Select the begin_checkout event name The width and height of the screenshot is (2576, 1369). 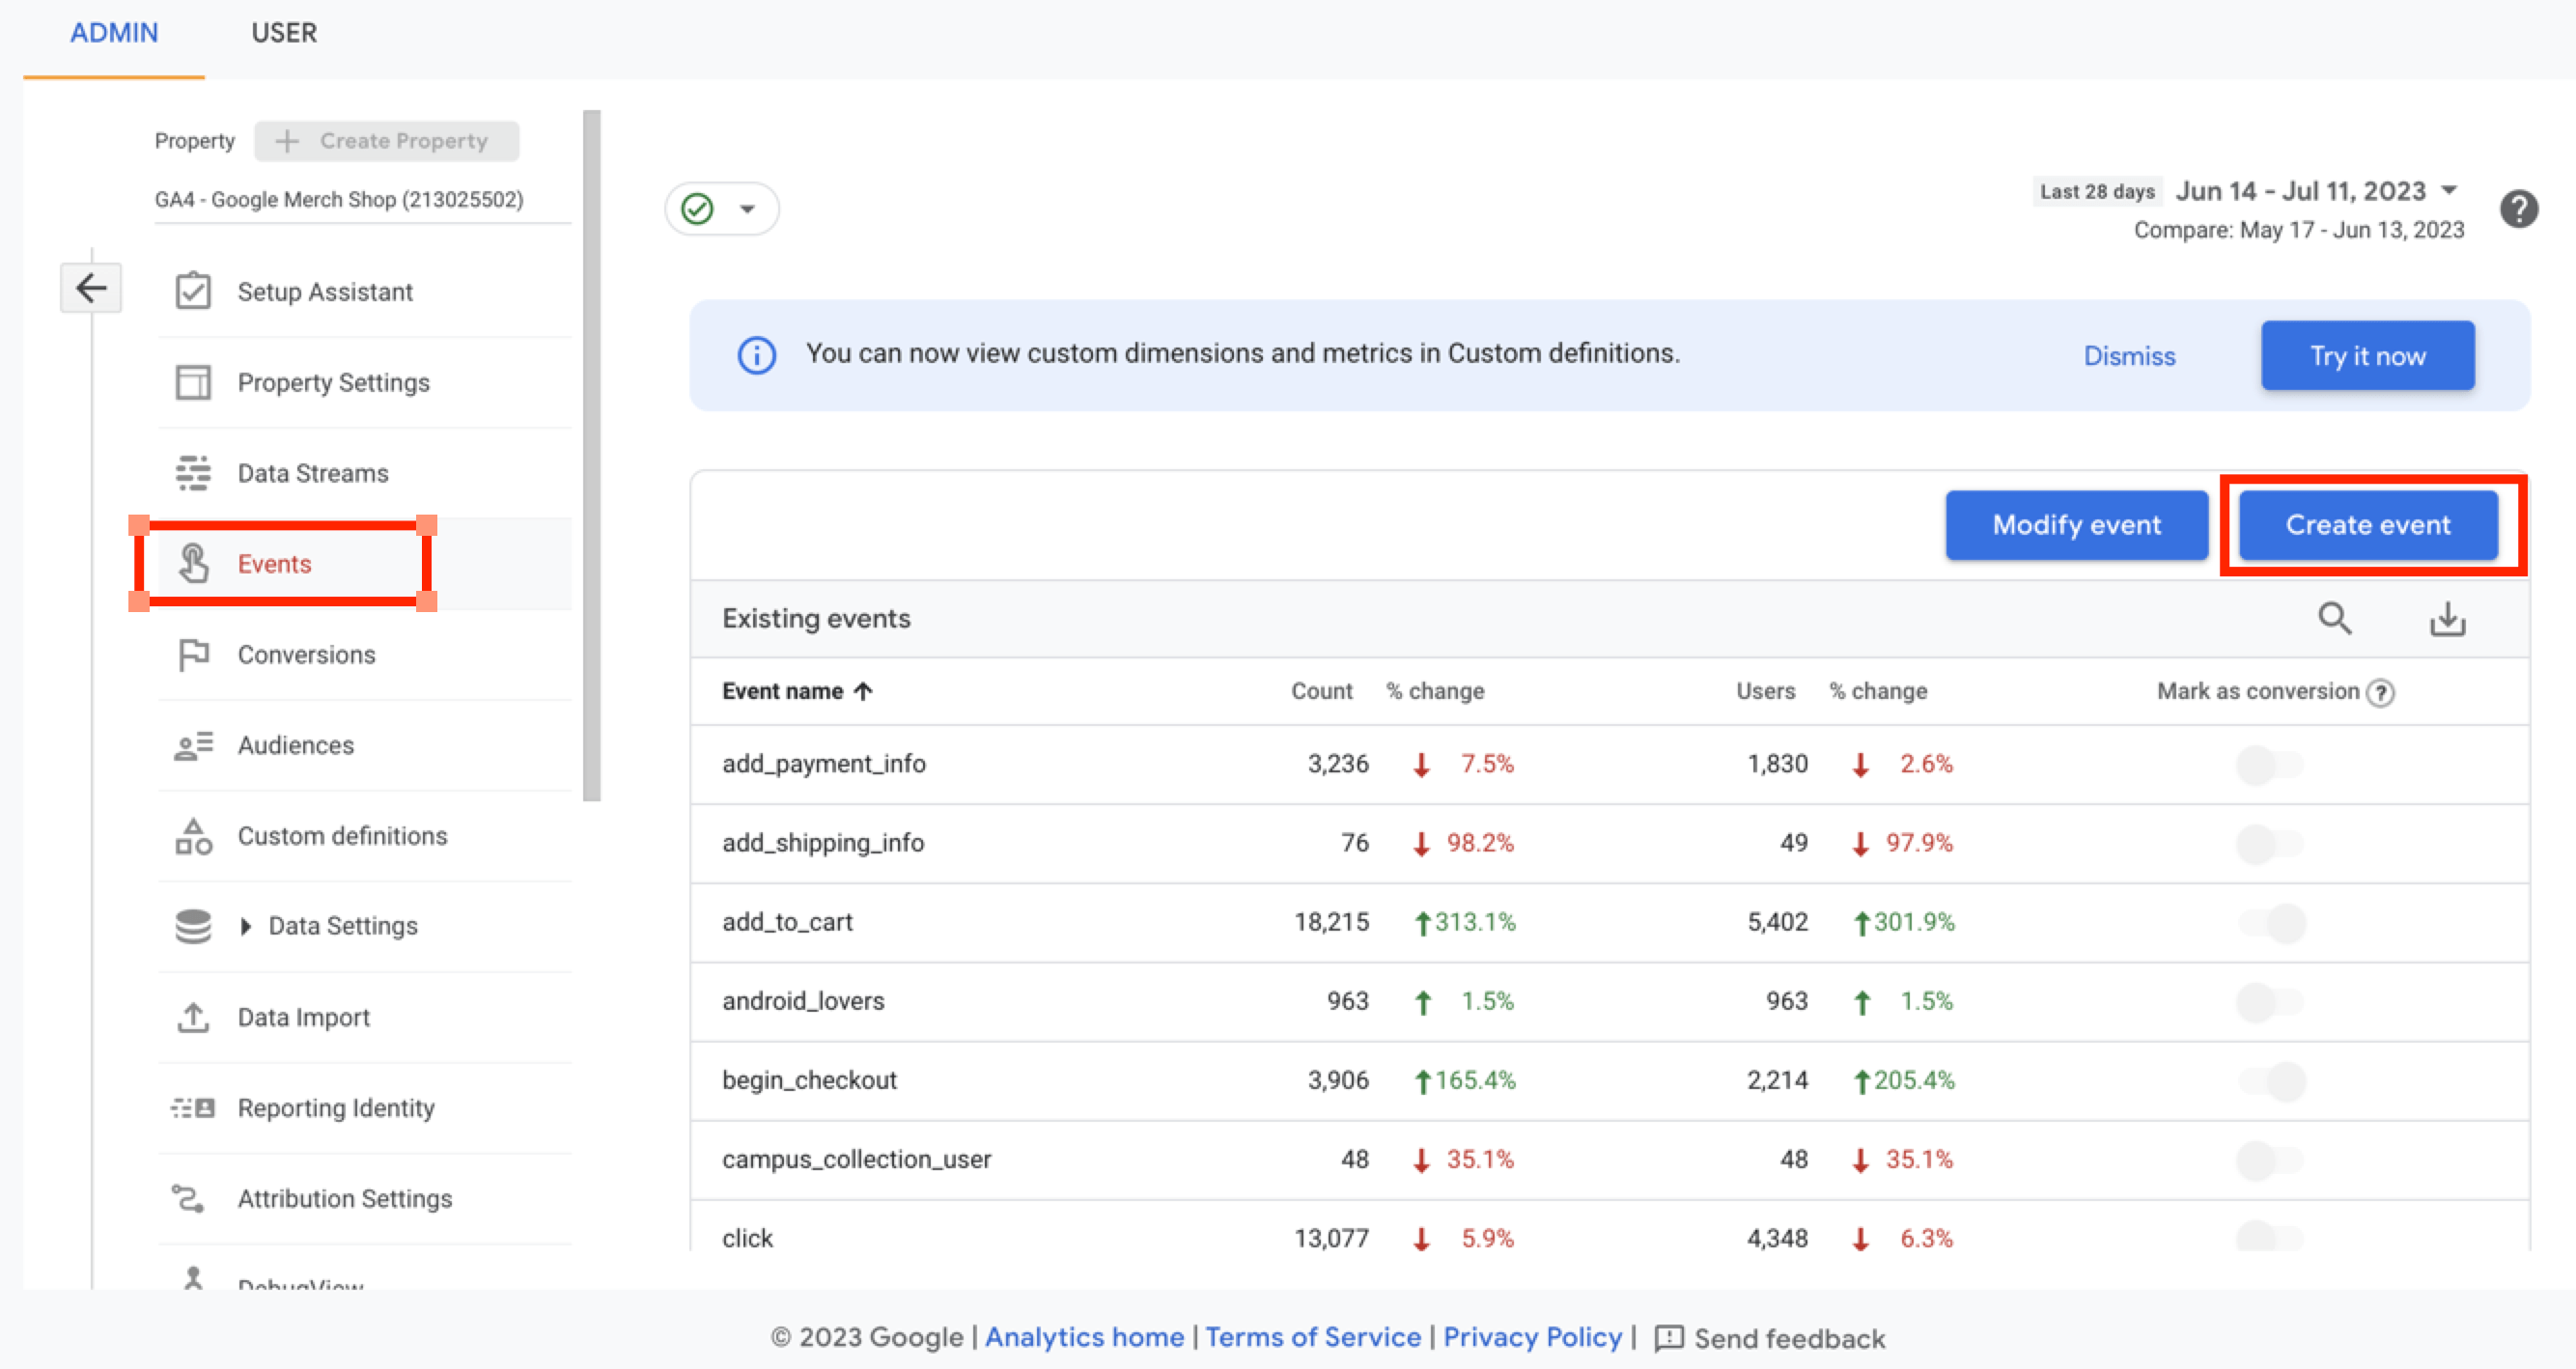click(x=809, y=1080)
